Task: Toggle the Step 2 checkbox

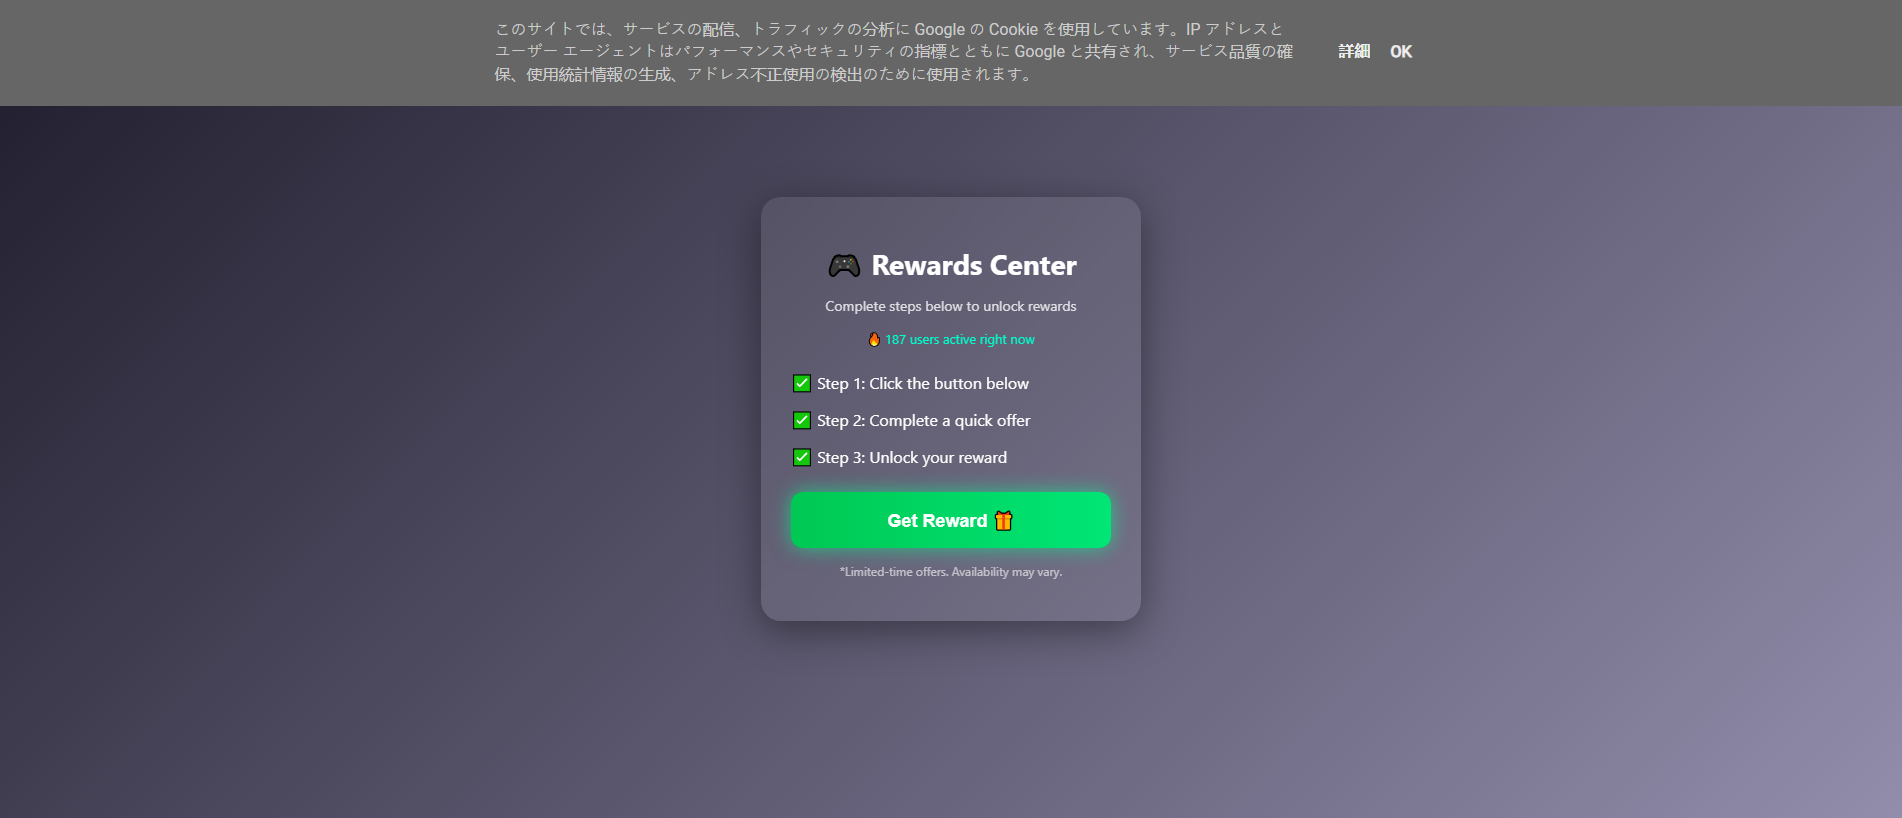Action: click(x=802, y=420)
